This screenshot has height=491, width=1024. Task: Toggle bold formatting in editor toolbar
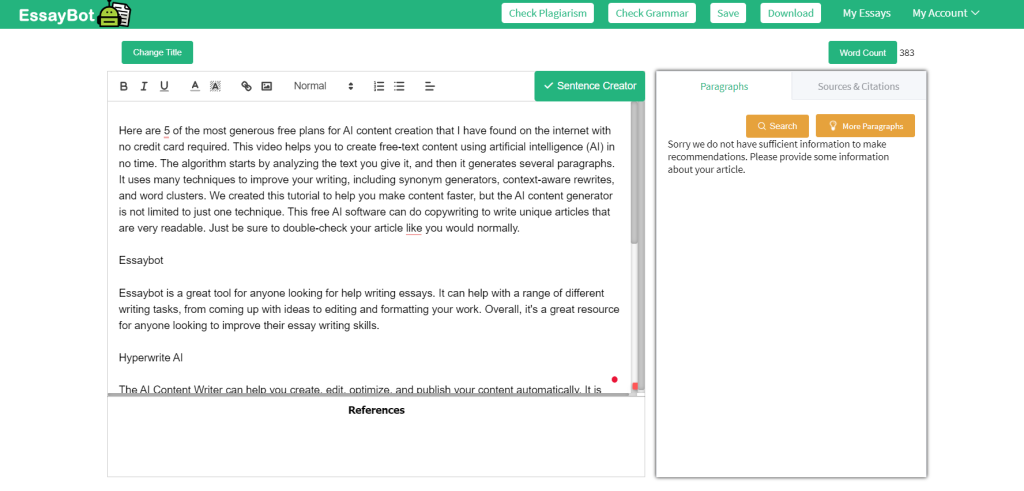point(124,86)
